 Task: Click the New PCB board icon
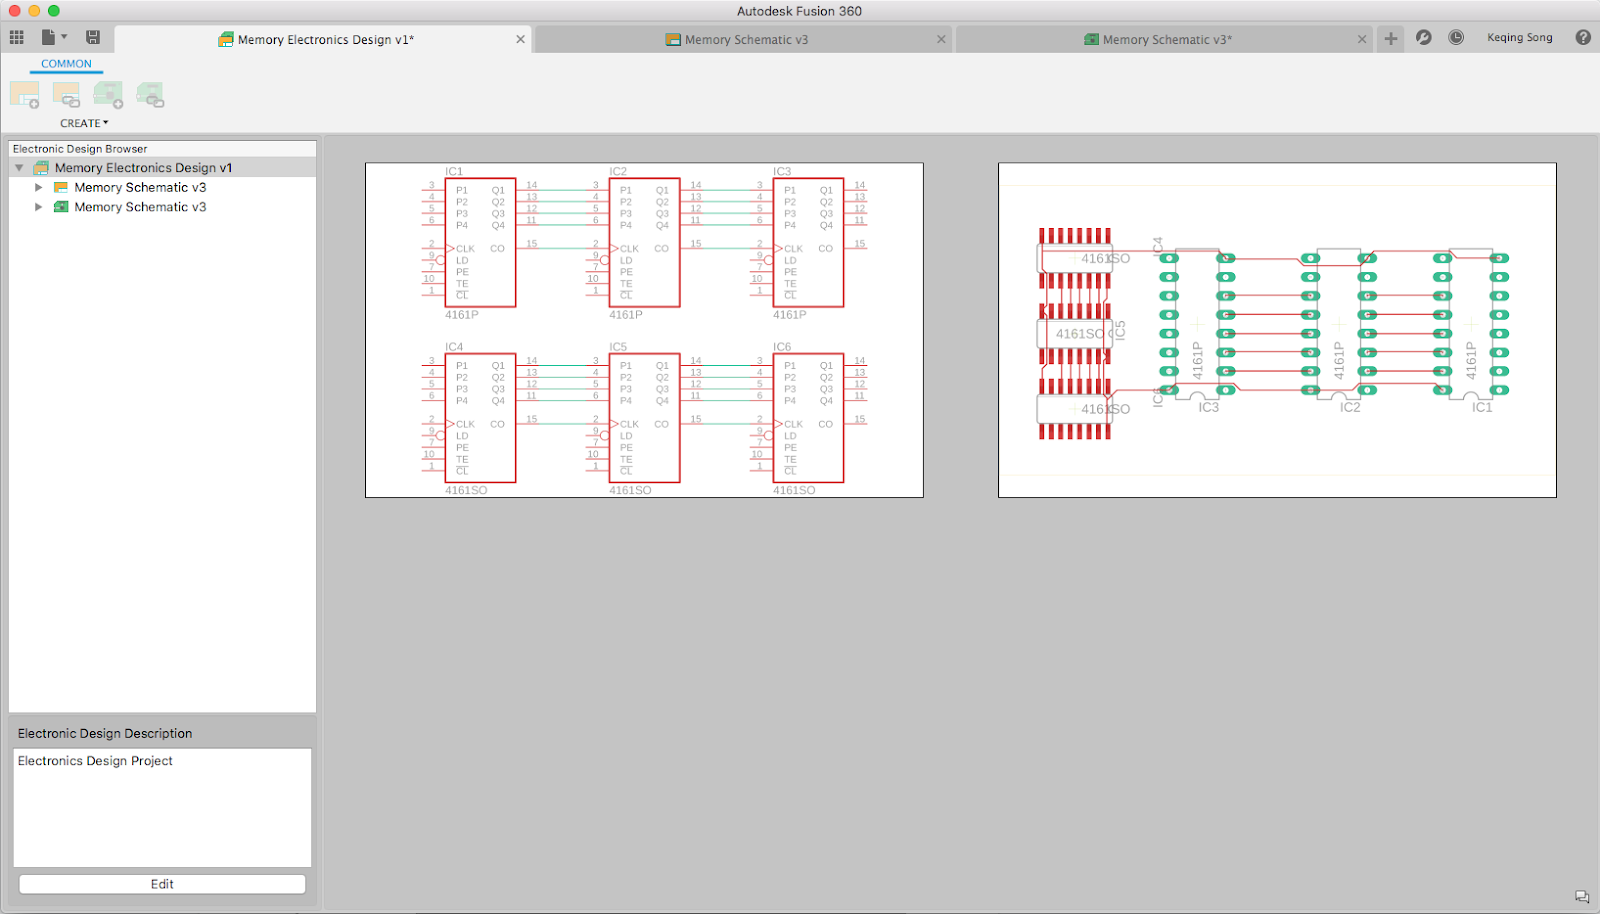coord(108,95)
